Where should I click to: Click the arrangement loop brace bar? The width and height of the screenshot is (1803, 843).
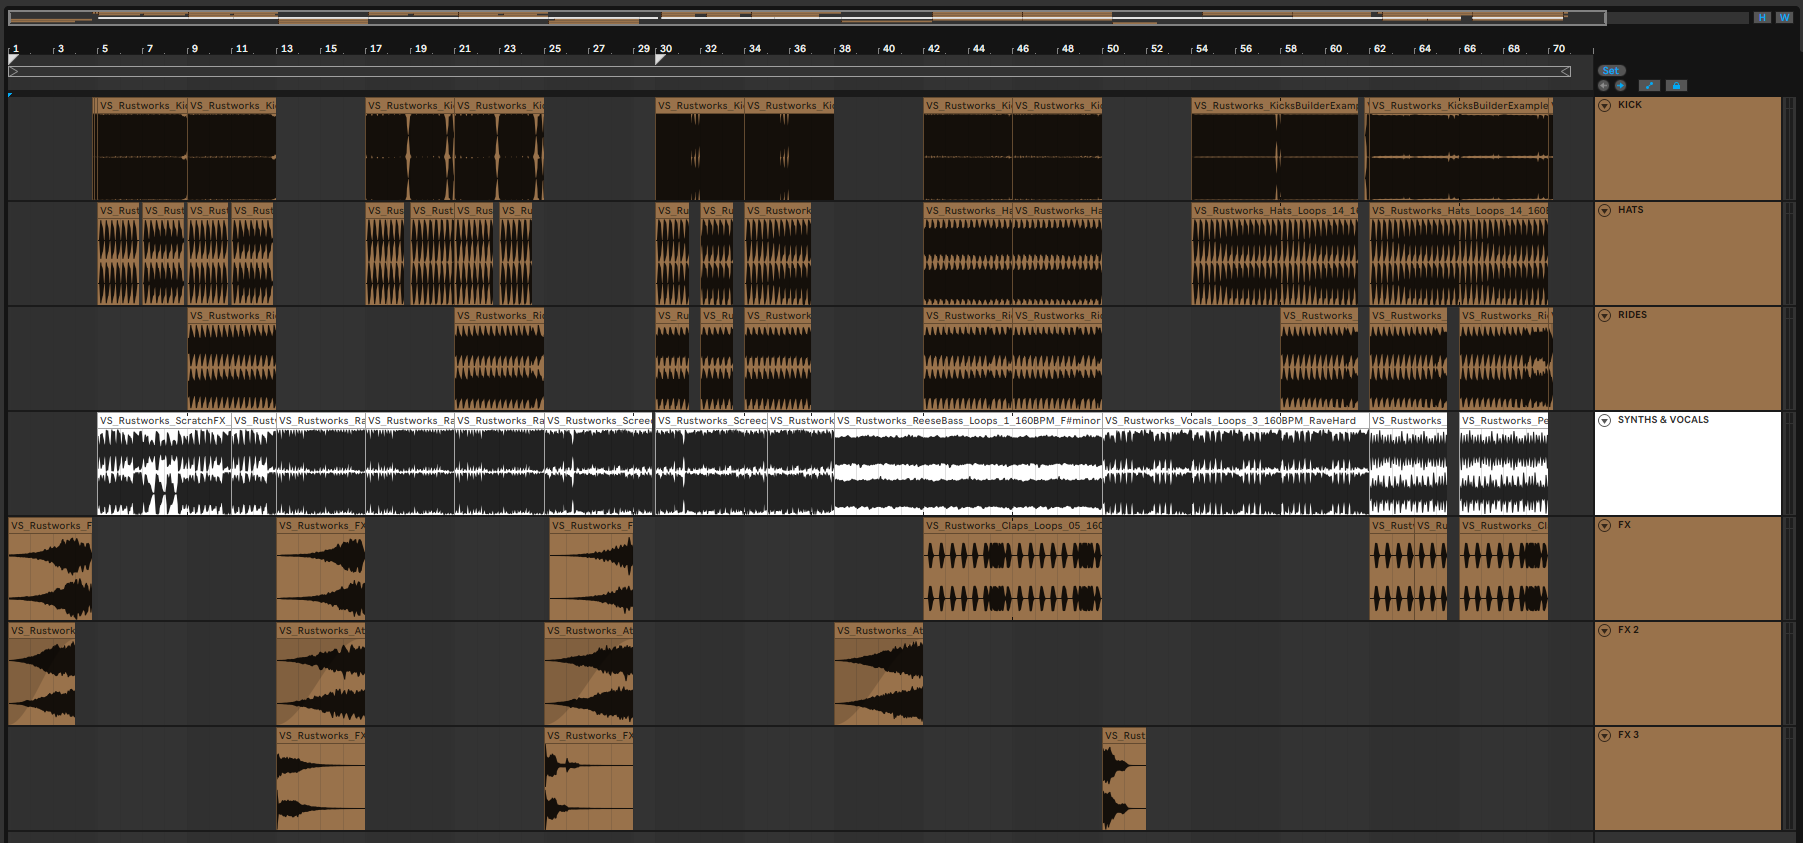click(790, 71)
